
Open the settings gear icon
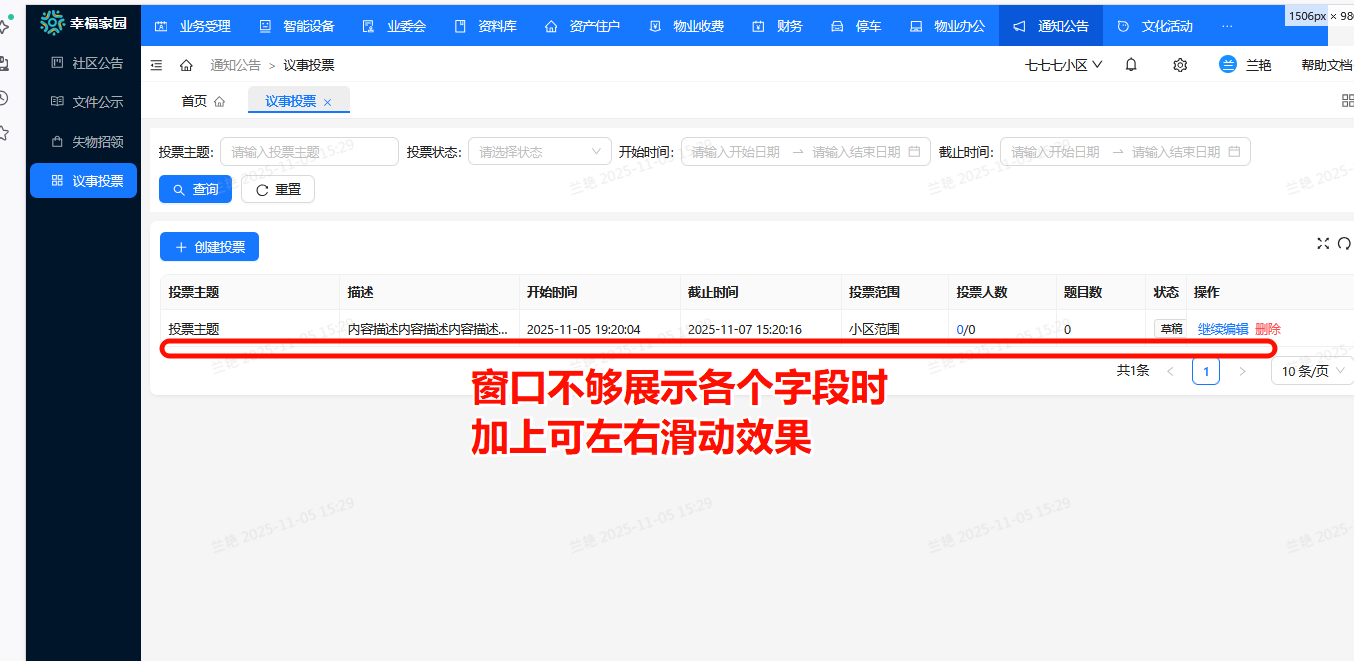1179,64
